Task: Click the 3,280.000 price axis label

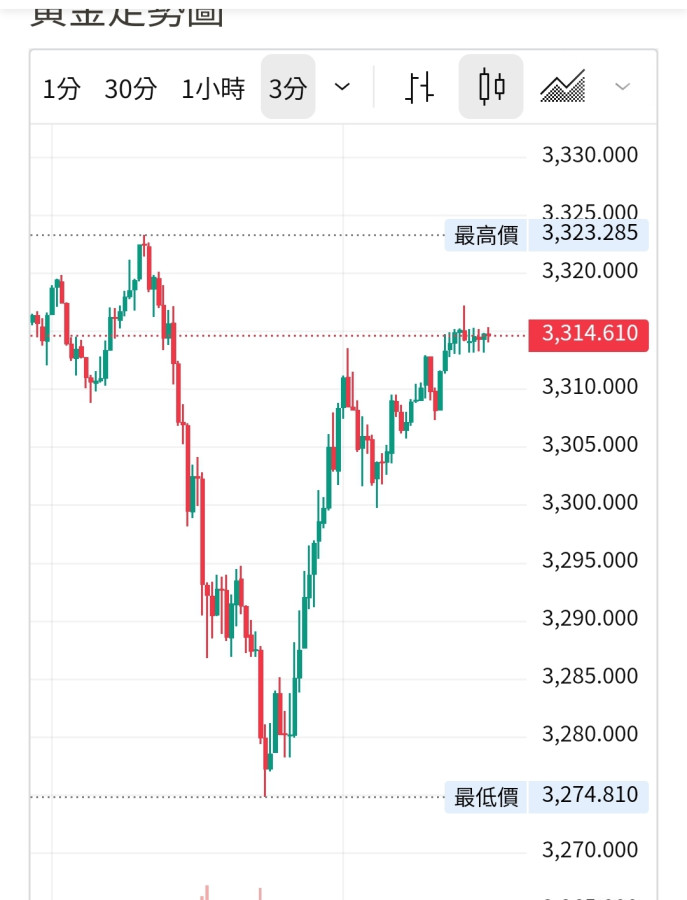Action: 590,734
